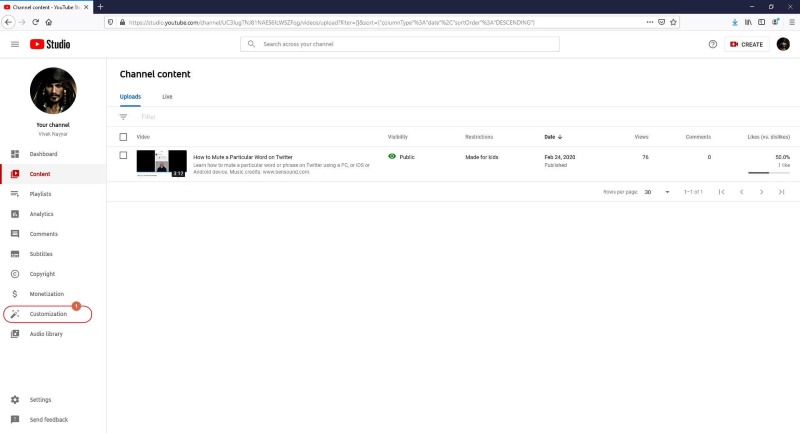
Task: Open Copyright in the sidebar
Action: pos(53,274)
